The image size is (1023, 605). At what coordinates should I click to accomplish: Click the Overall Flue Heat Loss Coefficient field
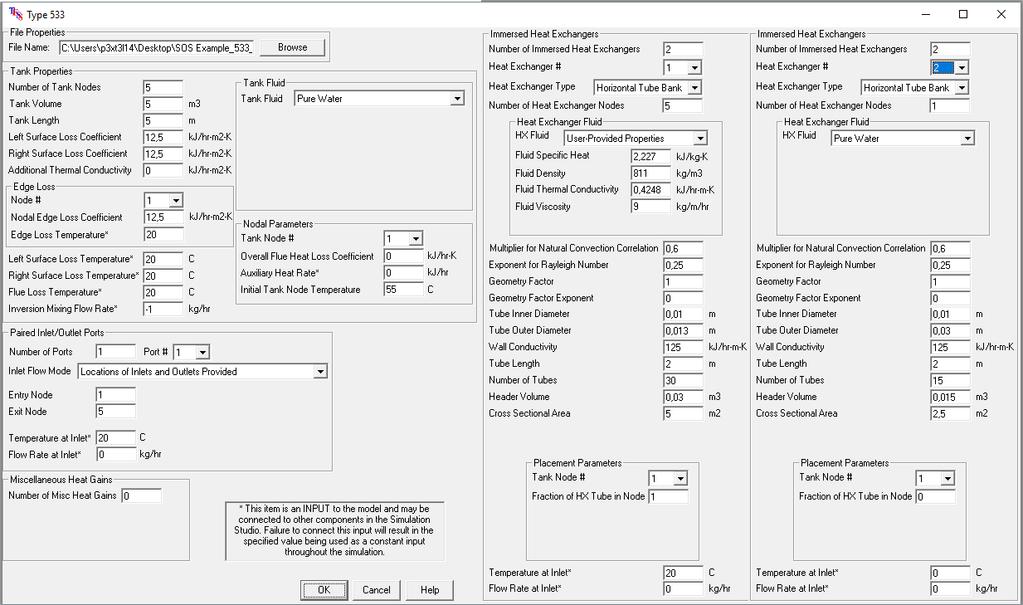coord(403,256)
